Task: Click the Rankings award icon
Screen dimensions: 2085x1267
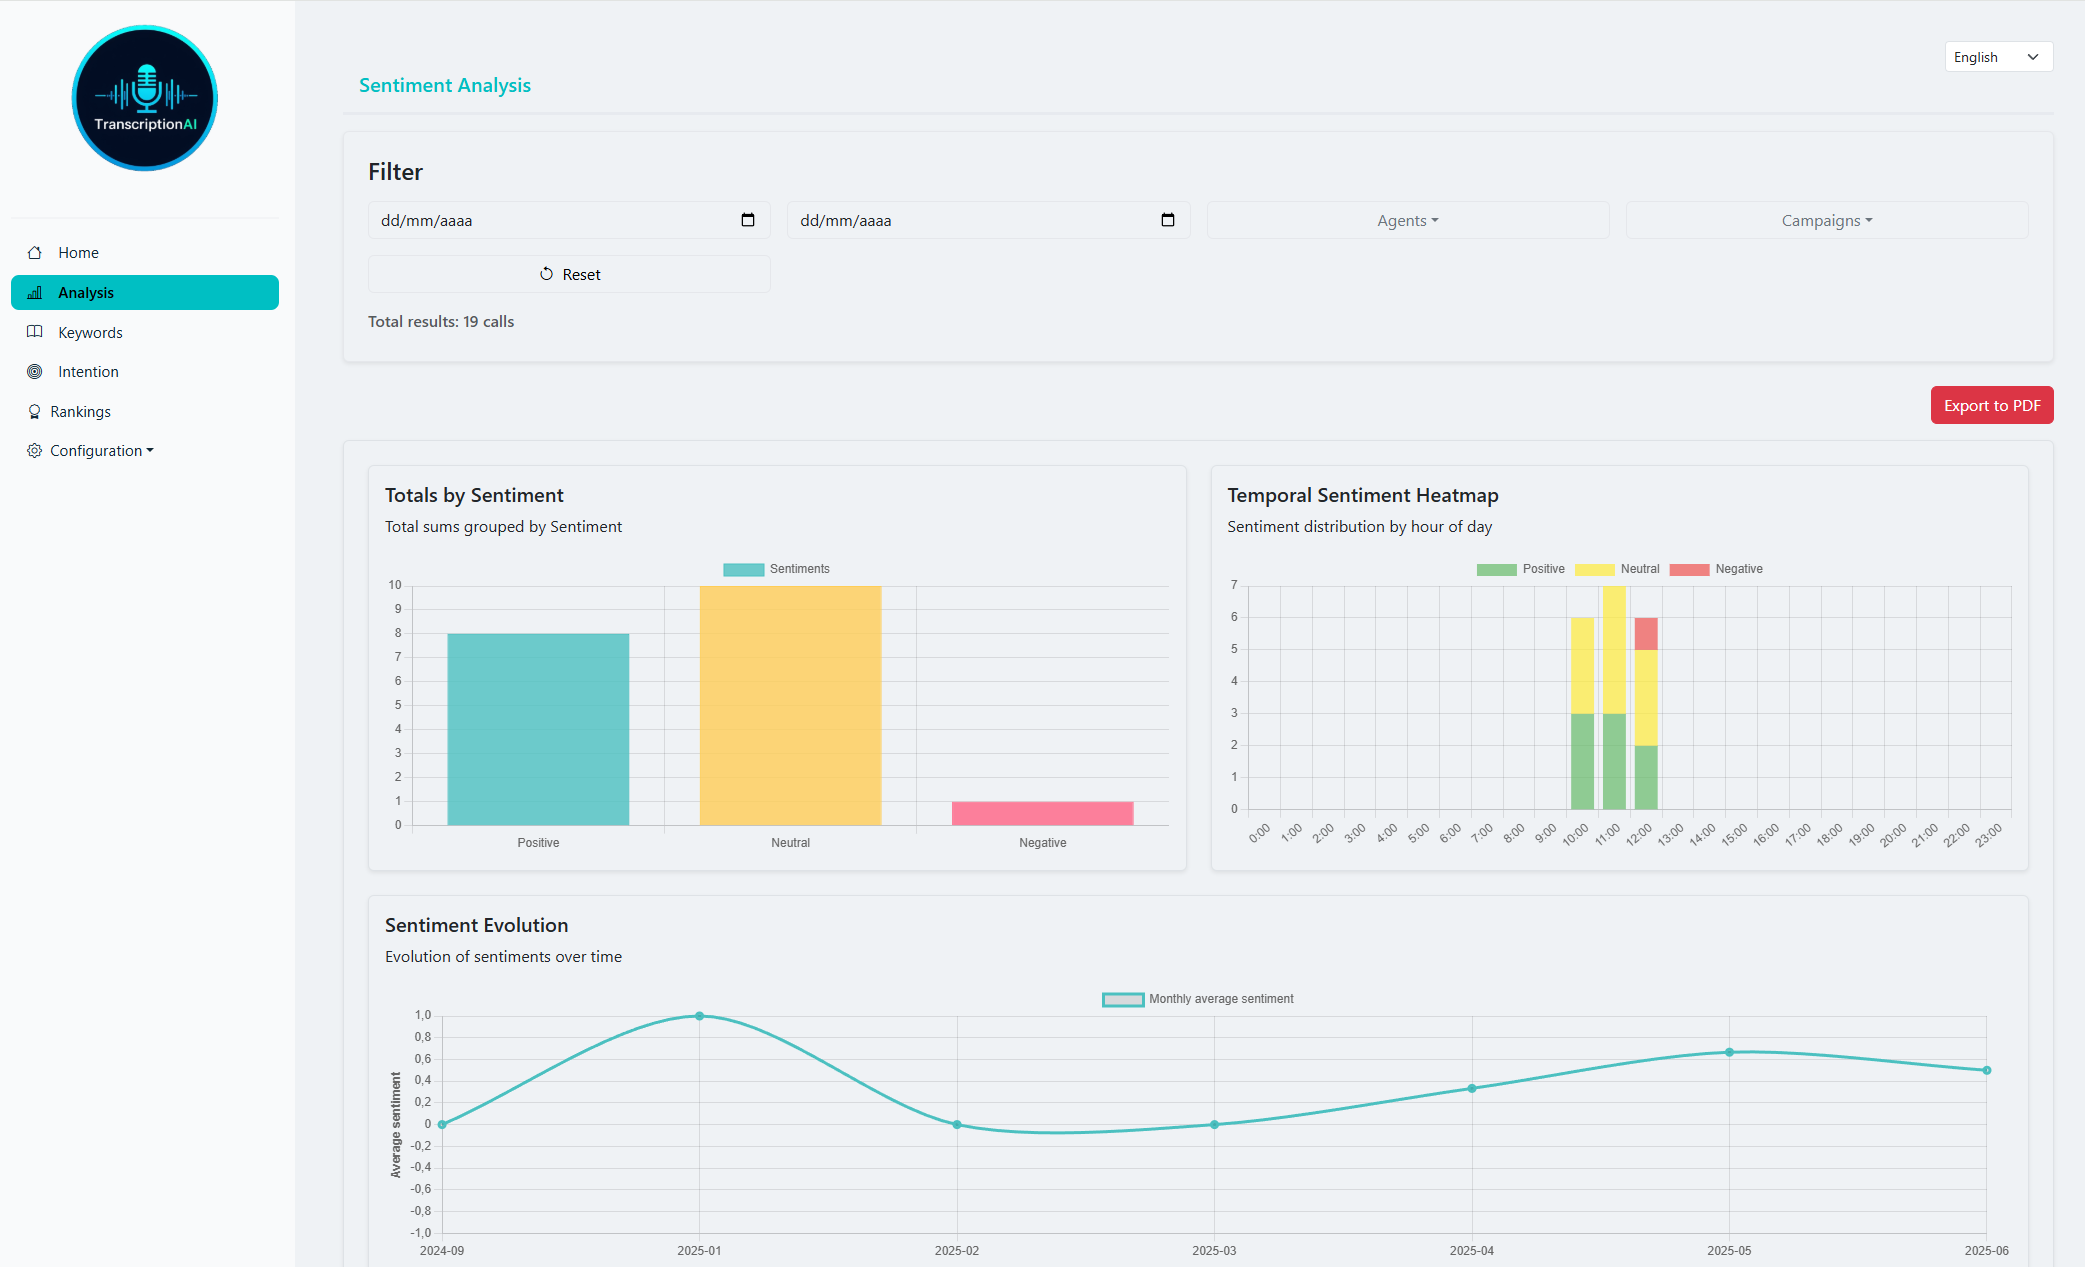Action: point(35,412)
